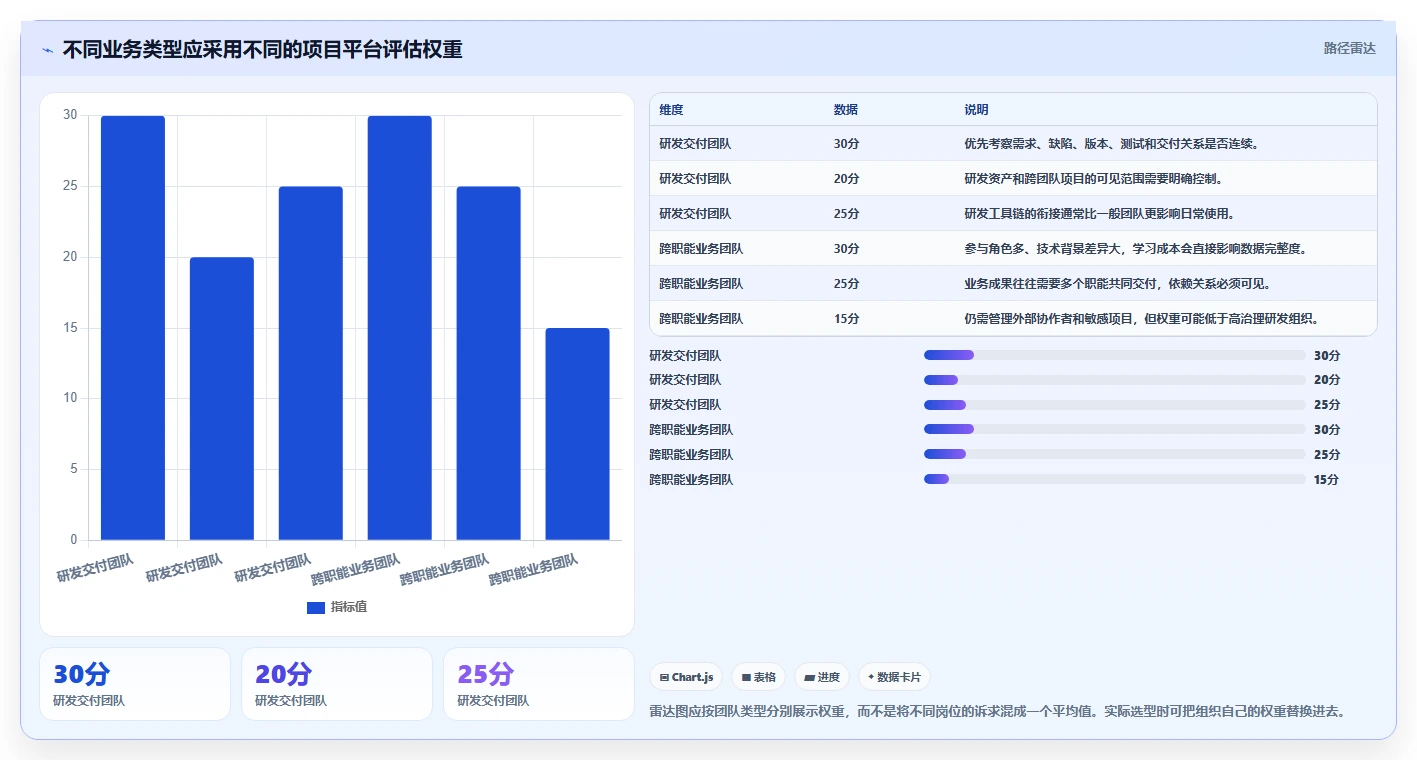
Task: Click the blue legend swatch for 指标值
Action: point(316,607)
